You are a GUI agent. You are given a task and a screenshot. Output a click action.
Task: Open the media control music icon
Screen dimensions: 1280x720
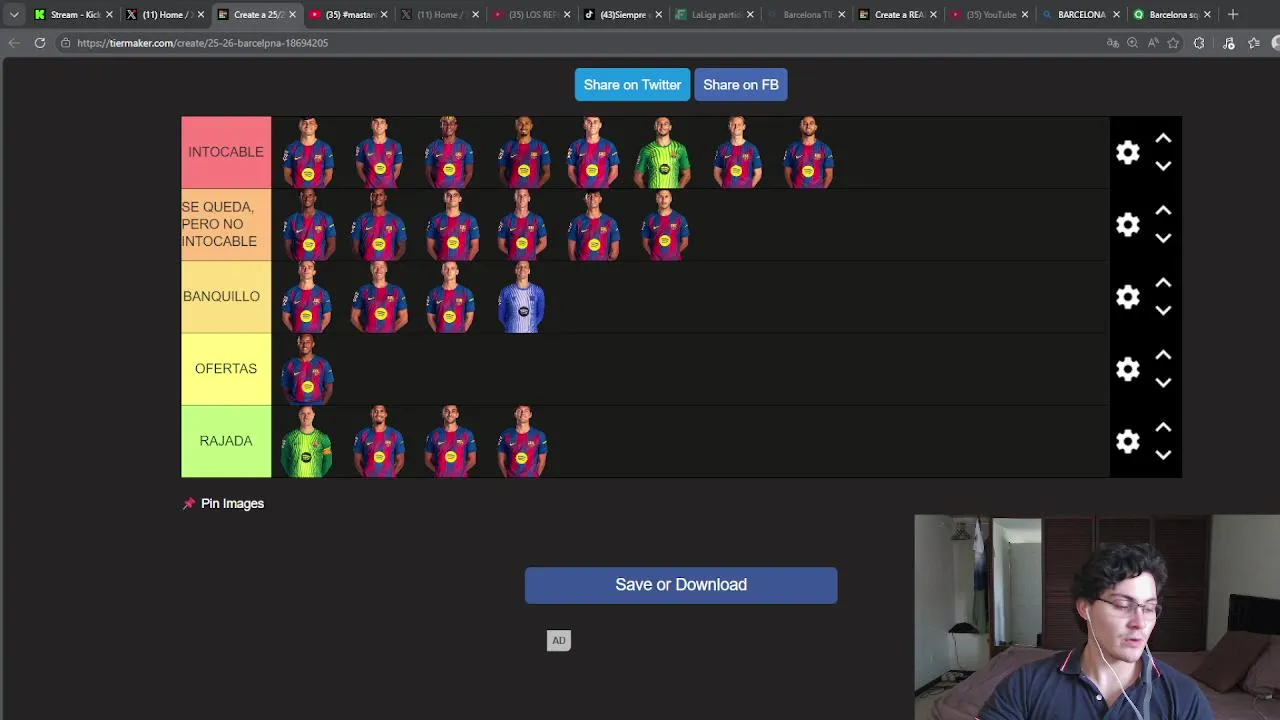[x=1229, y=43]
